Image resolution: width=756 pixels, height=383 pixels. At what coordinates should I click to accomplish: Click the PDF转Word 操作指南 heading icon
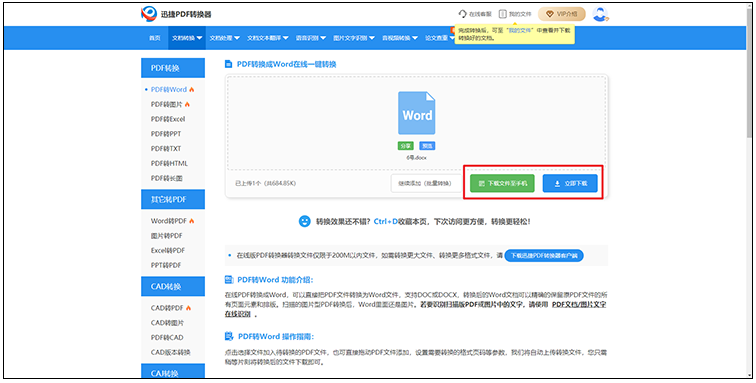tap(229, 336)
